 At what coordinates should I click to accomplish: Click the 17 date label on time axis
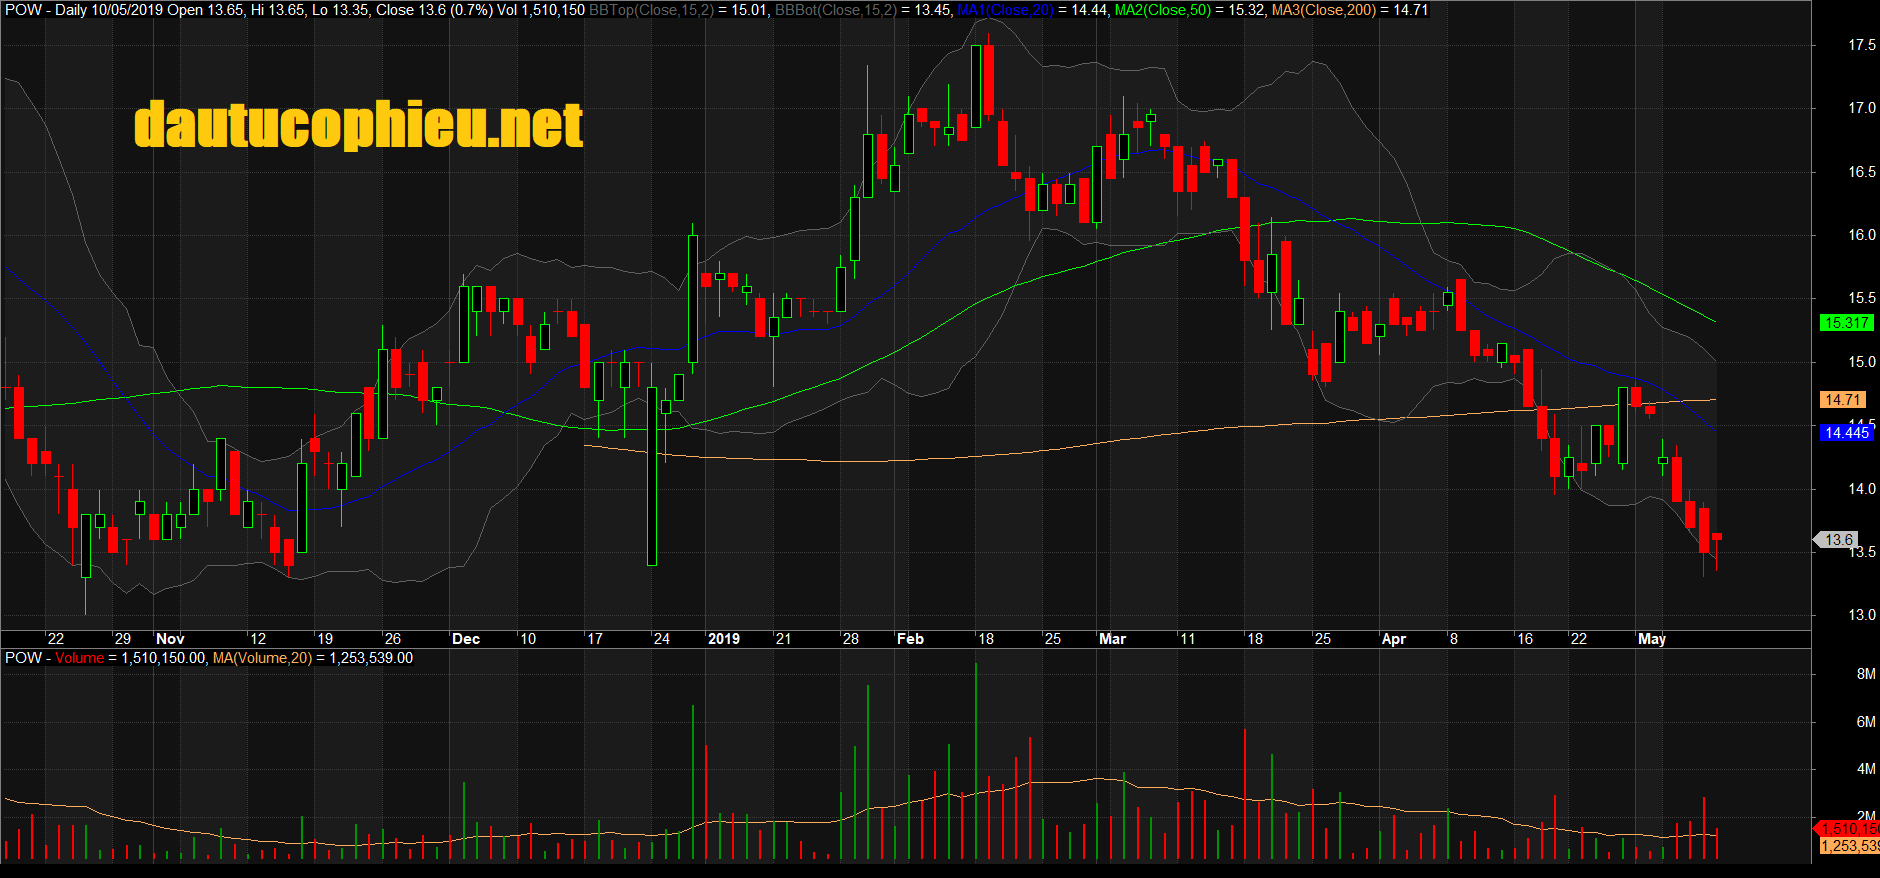point(595,639)
